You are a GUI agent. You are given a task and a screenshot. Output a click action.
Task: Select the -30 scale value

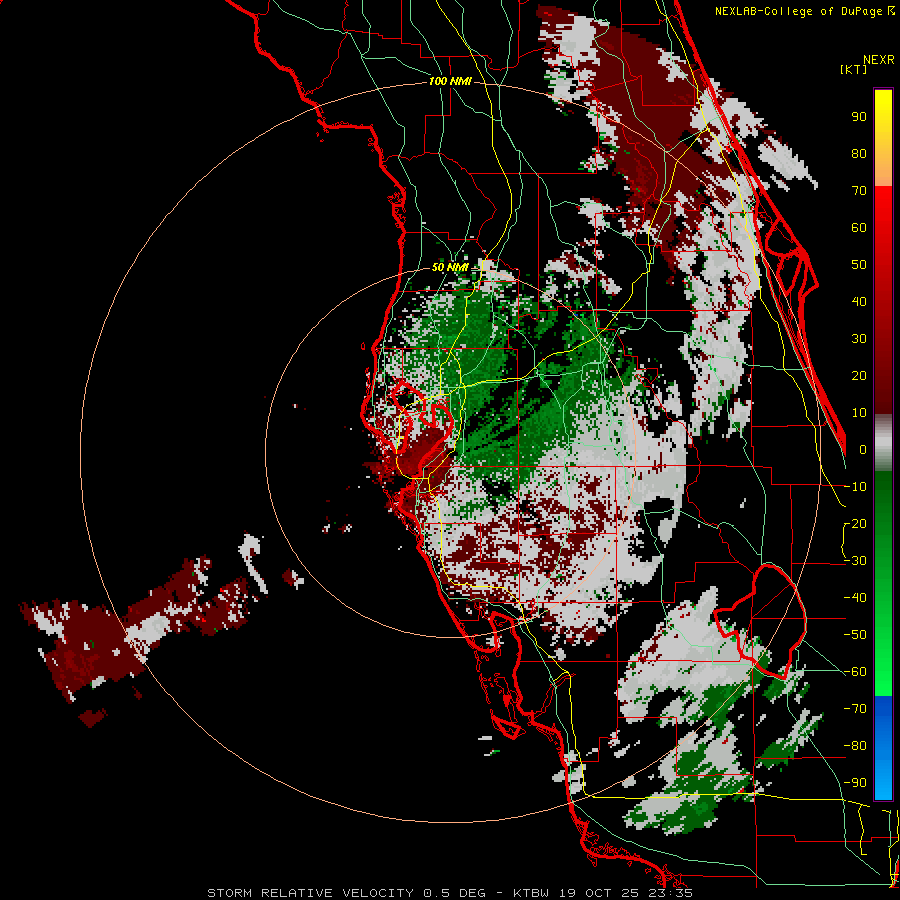855,561
